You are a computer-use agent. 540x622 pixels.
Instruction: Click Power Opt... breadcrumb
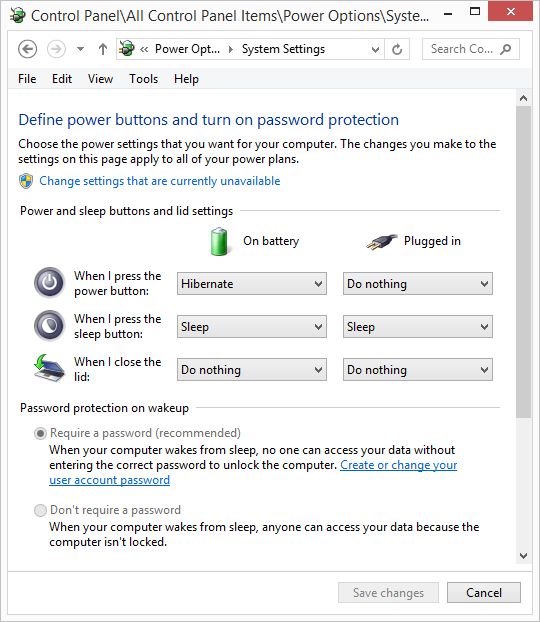[187, 49]
